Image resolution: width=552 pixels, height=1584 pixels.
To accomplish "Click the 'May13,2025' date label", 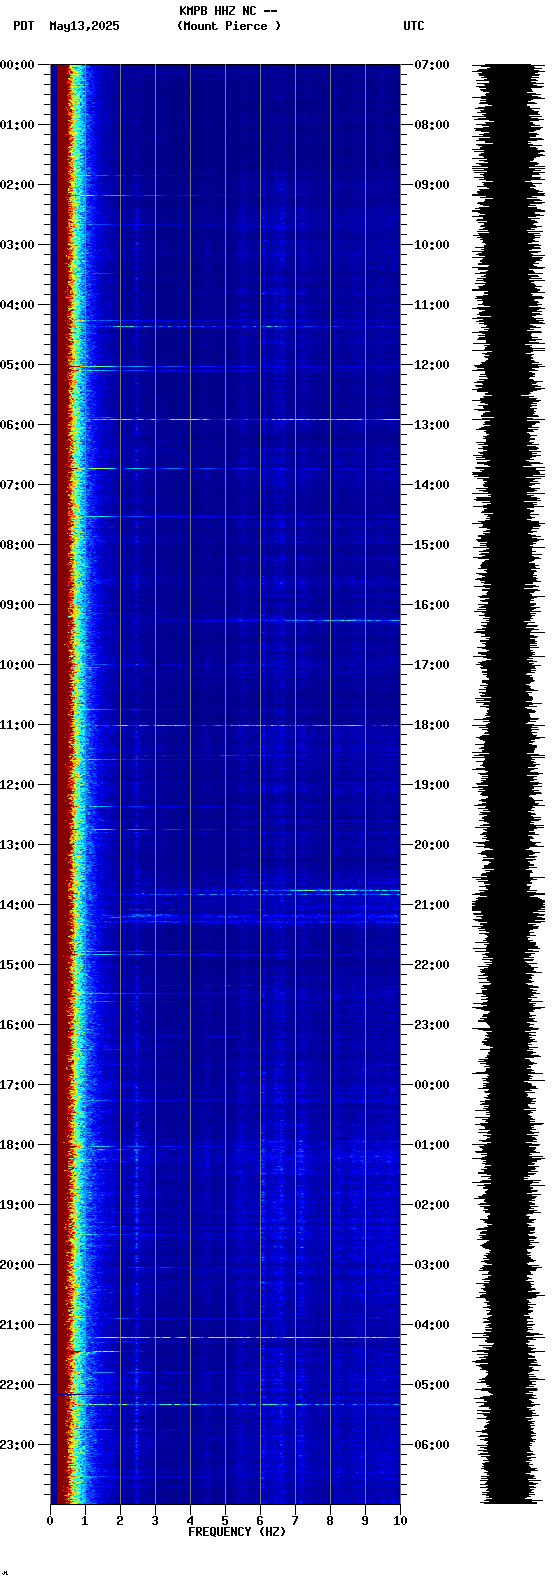I will click(84, 26).
